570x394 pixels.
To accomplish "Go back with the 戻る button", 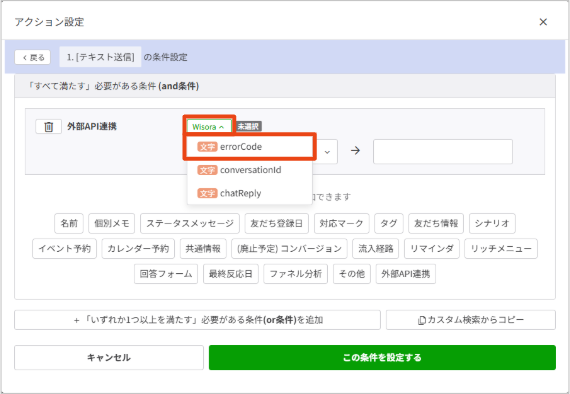I will (x=33, y=57).
